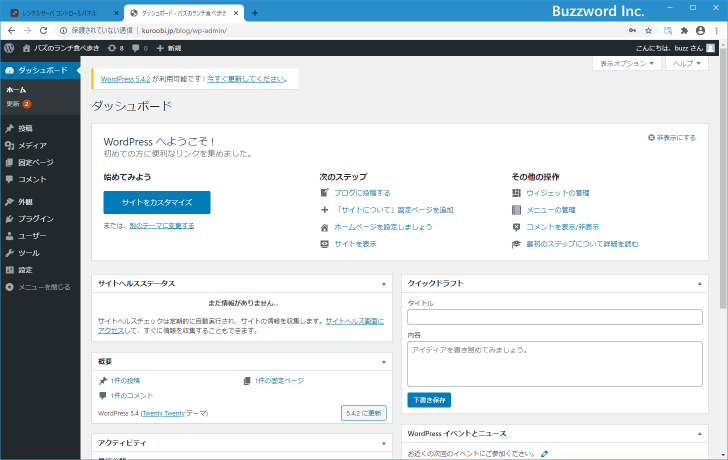Screen dimensions: 728x460
Task: Collapse the アクティビティ panel arrow
Action: [x=384, y=443]
